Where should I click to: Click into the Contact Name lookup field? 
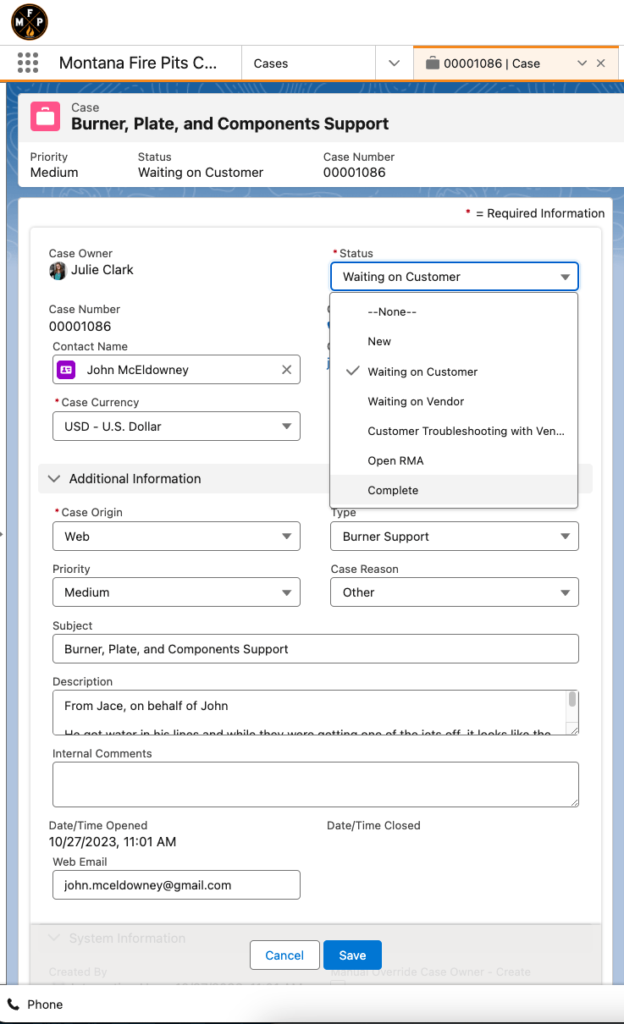click(176, 370)
